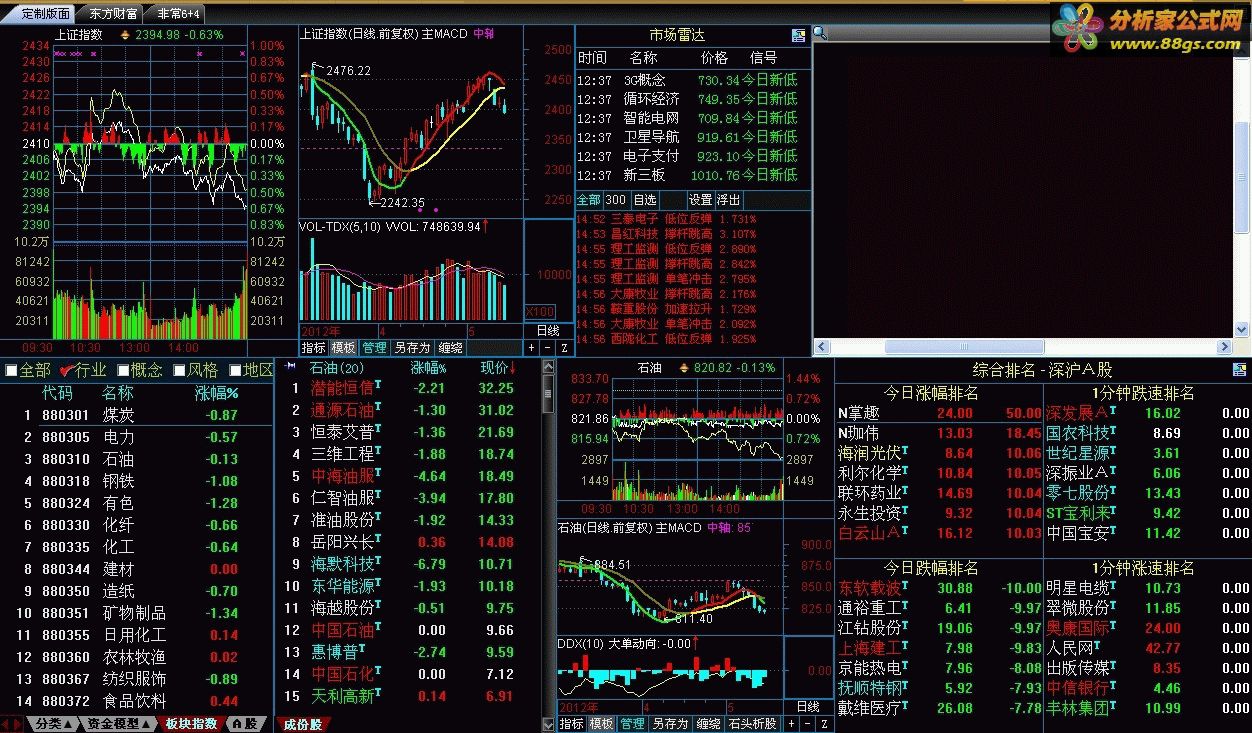Viewport: 1252px width, 733px height.
Task: Click - button under 石油 chart
Action: 807,724
